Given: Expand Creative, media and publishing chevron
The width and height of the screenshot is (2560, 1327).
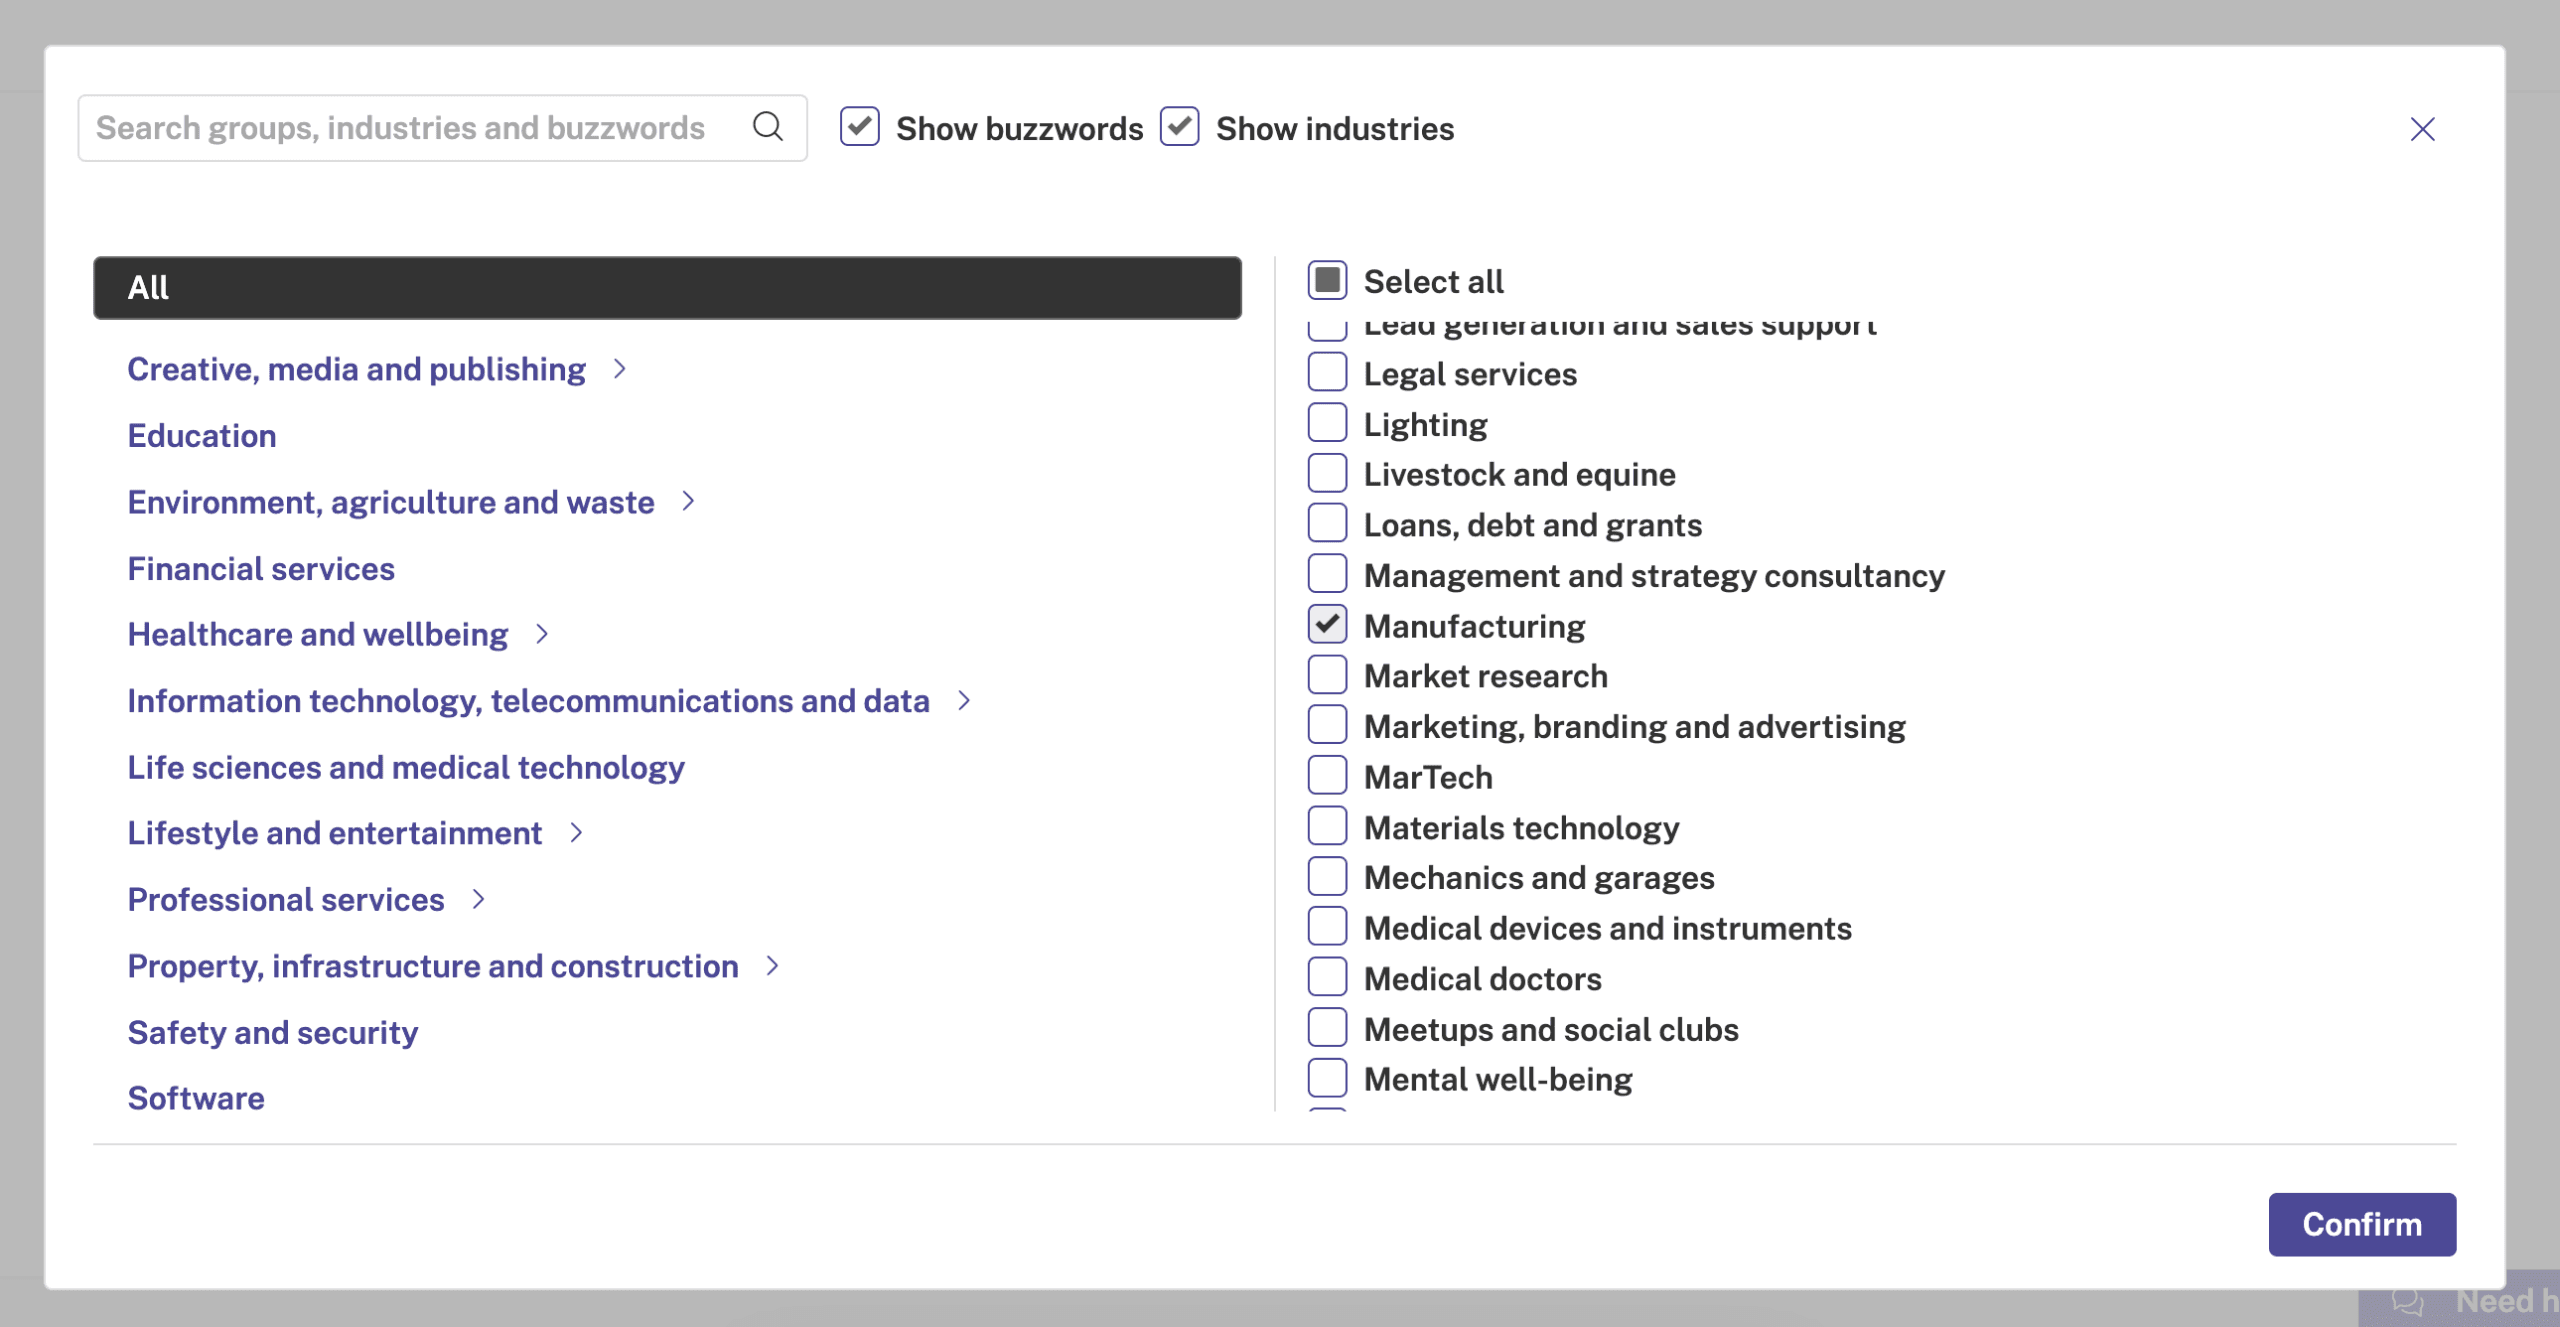Looking at the screenshot, I should click(620, 369).
